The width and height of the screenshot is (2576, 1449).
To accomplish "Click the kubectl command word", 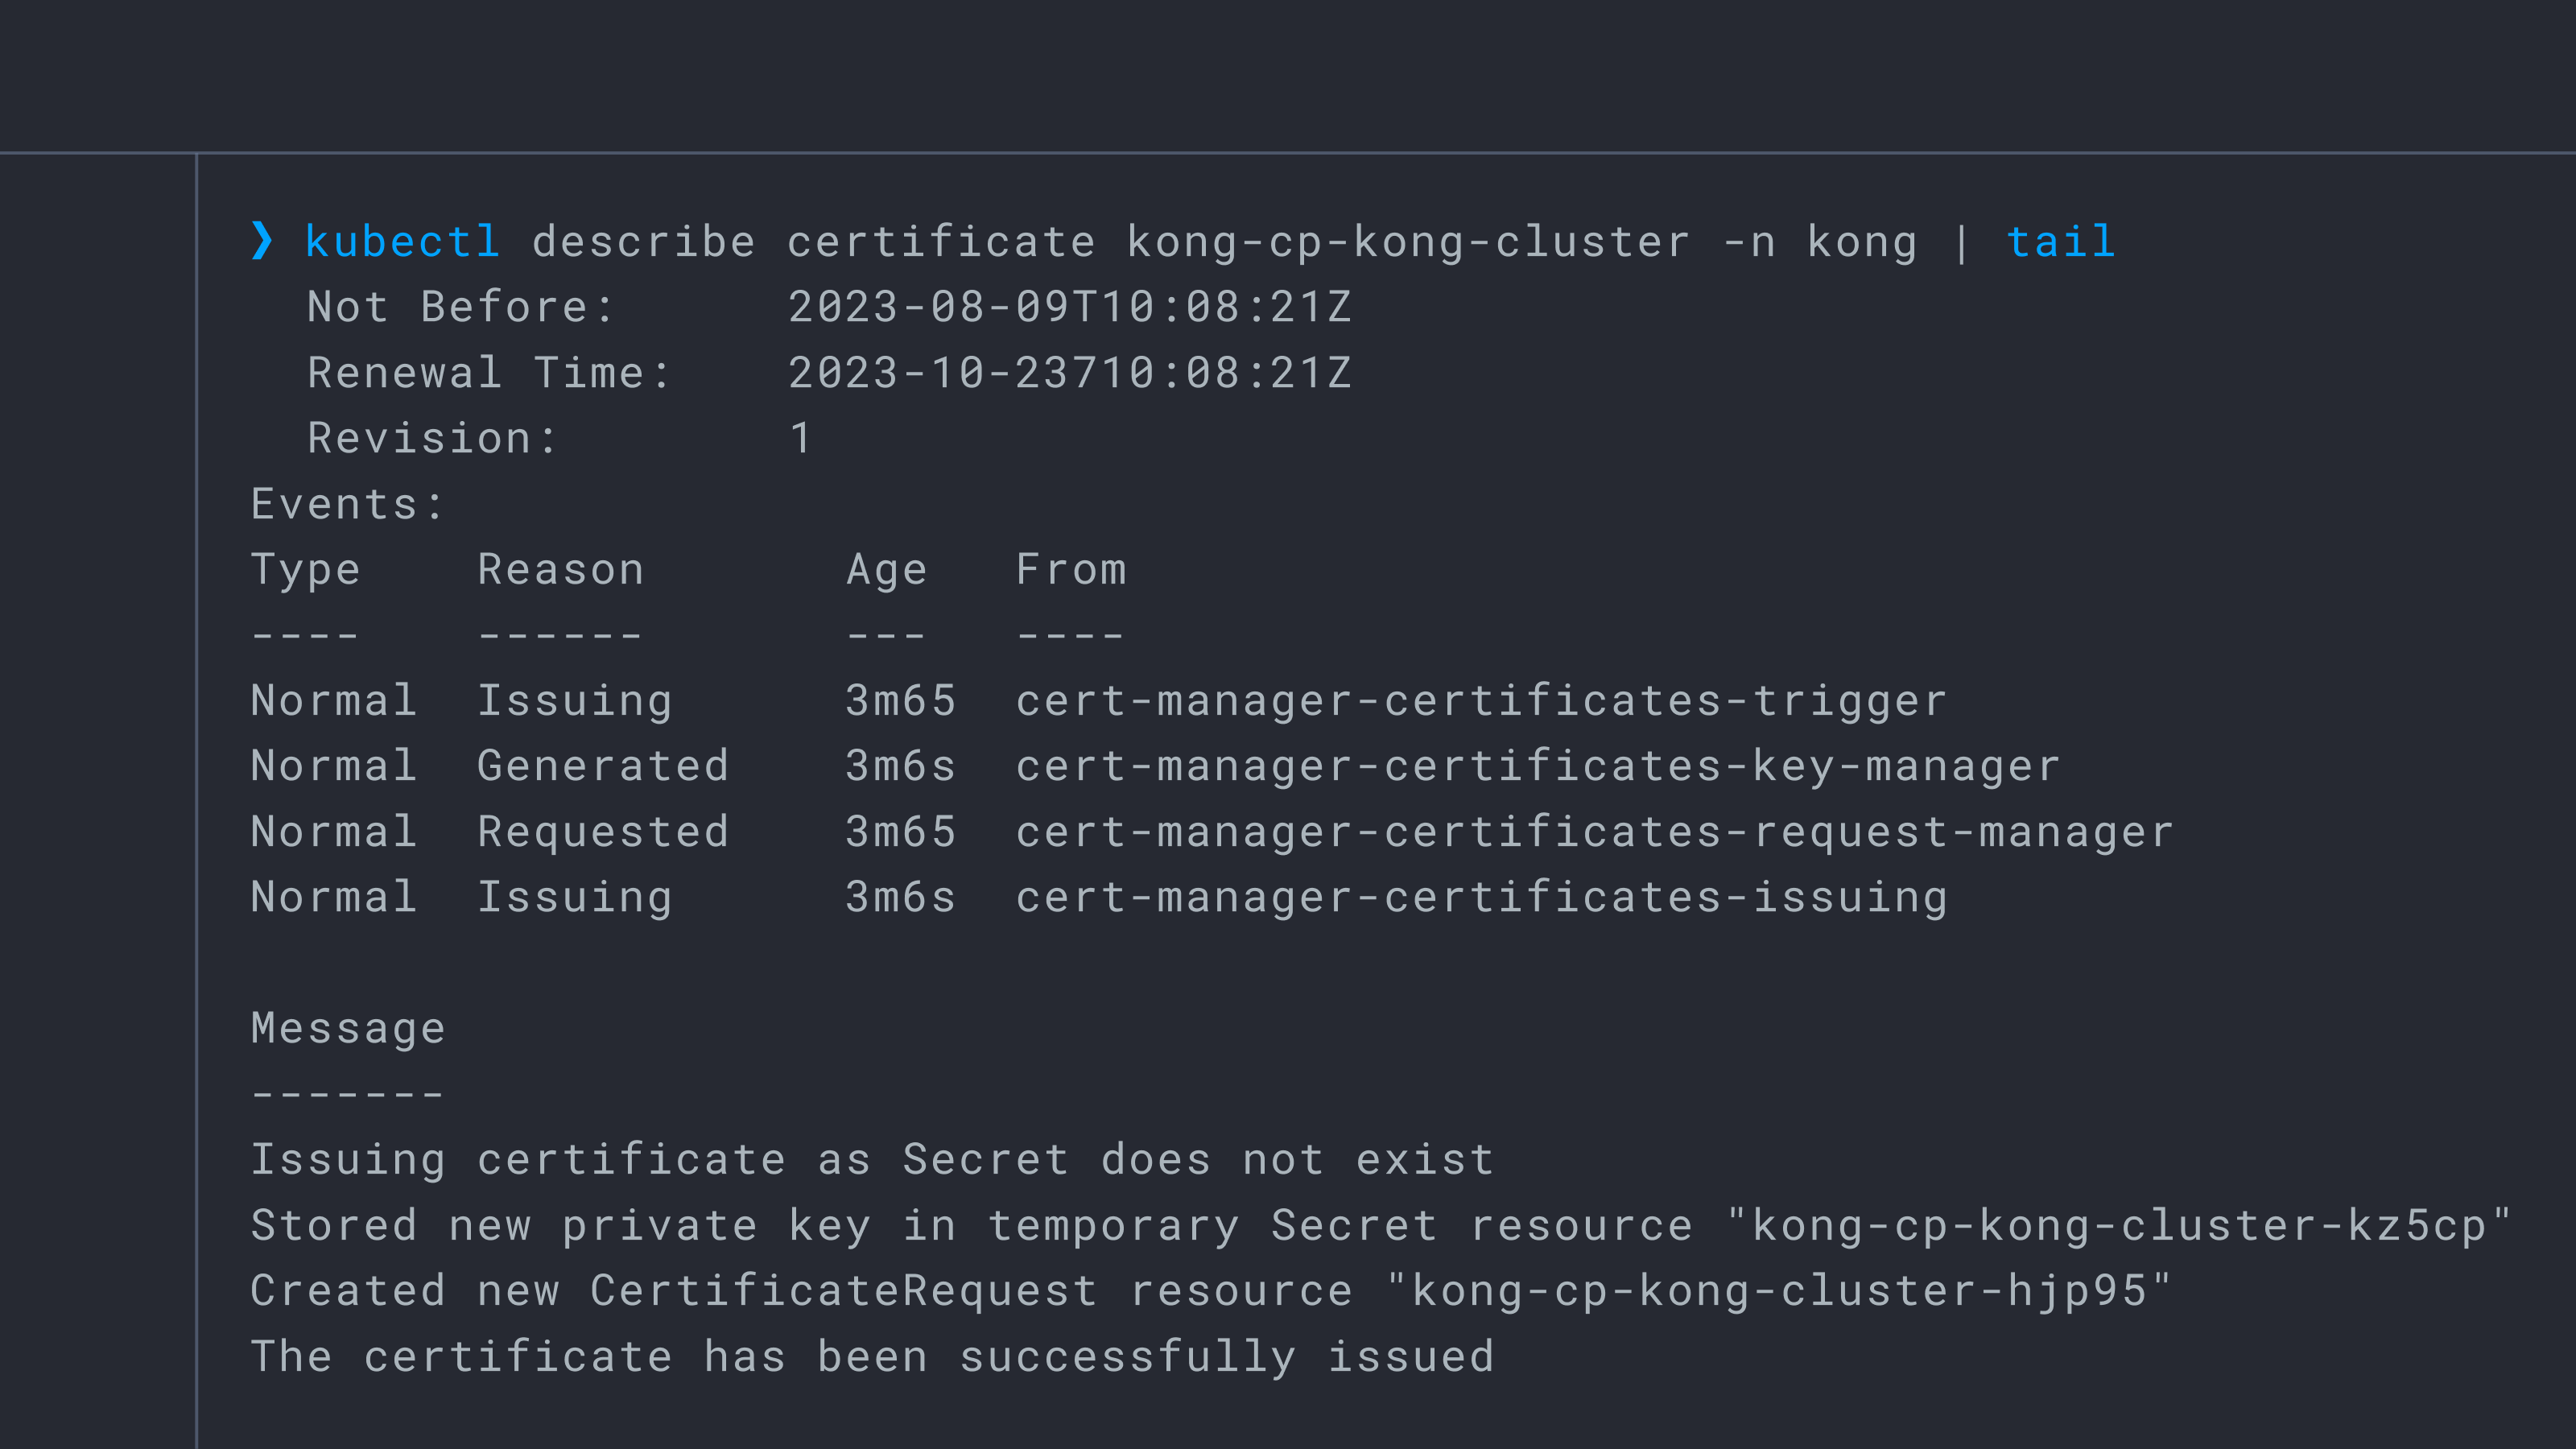I will 402,242.
